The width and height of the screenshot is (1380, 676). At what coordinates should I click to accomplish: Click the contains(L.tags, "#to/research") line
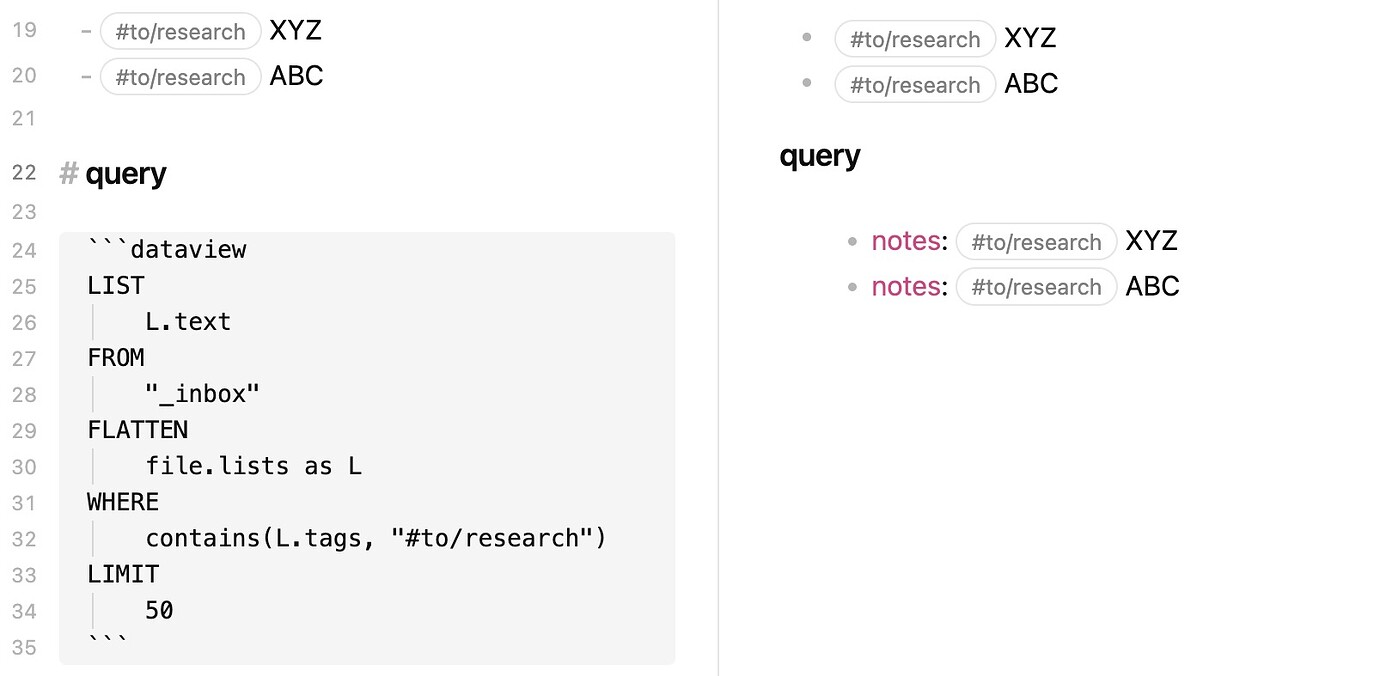tap(376, 538)
